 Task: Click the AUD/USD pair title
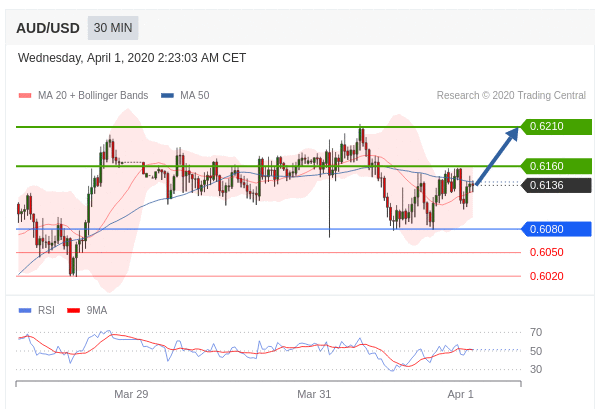pos(48,28)
